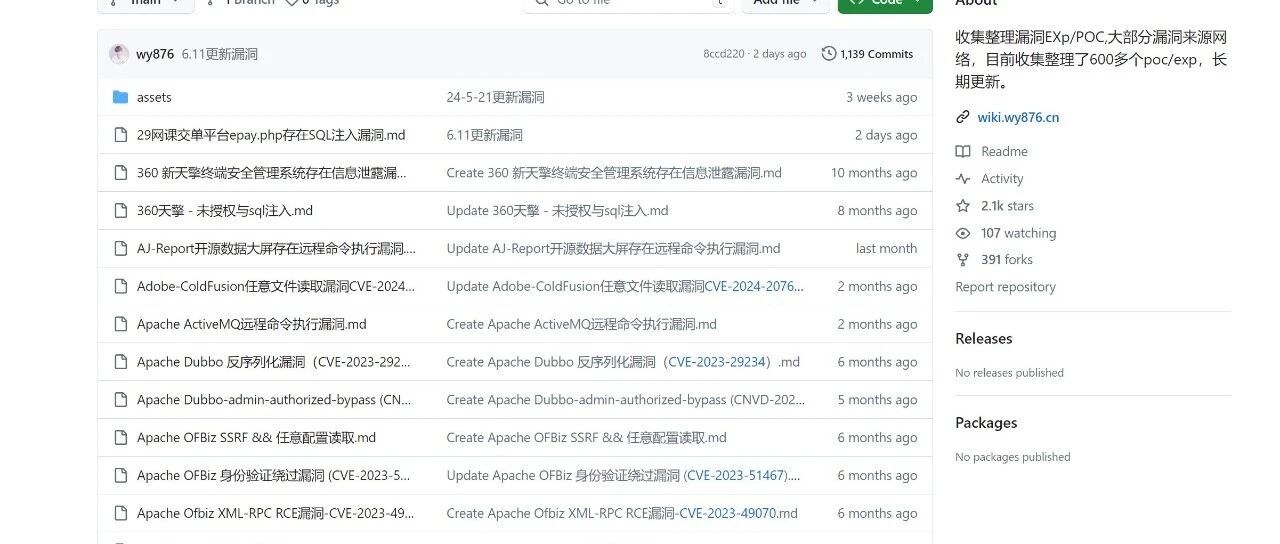Image resolution: width=1280 pixels, height=544 pixels.
Task: Open the Packages section heading
Action: [986, 423]
